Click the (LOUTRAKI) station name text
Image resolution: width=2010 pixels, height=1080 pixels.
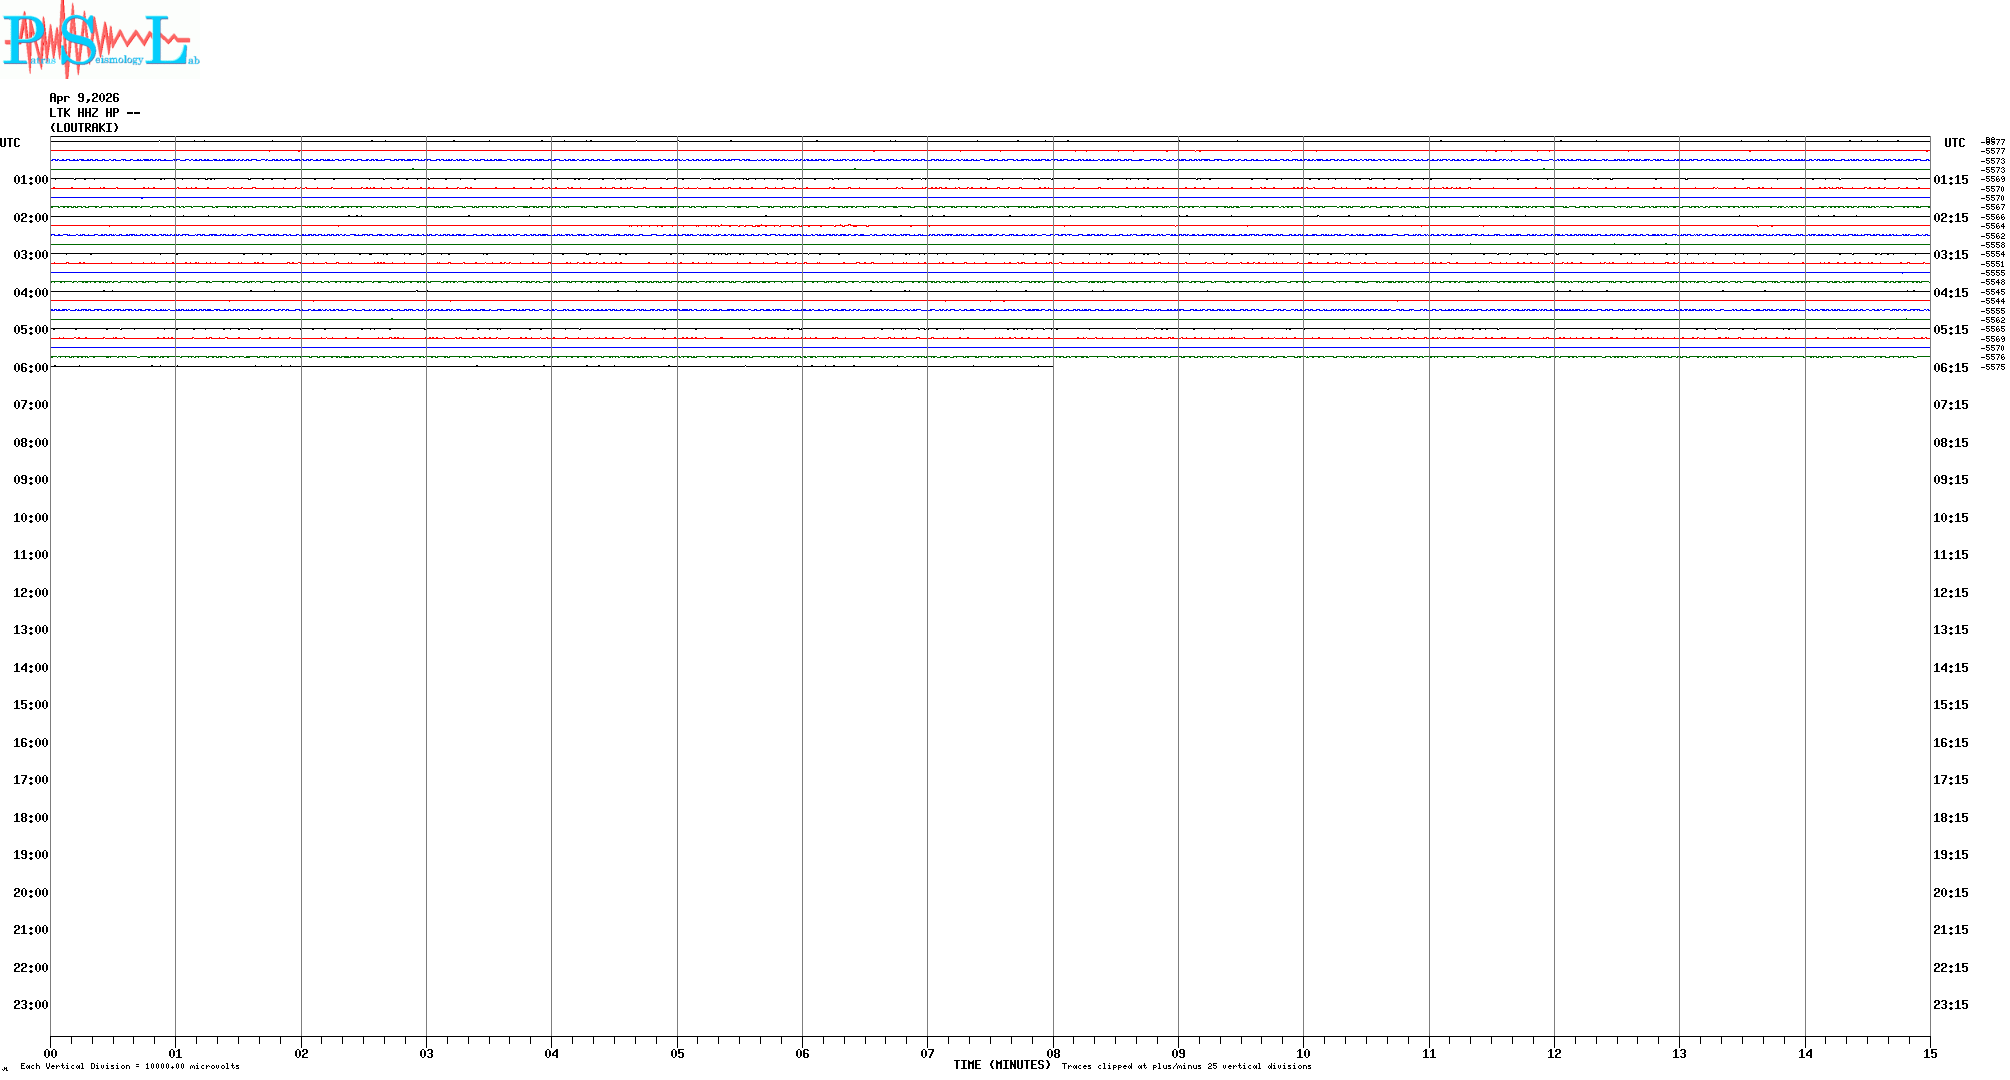(84, 128)
